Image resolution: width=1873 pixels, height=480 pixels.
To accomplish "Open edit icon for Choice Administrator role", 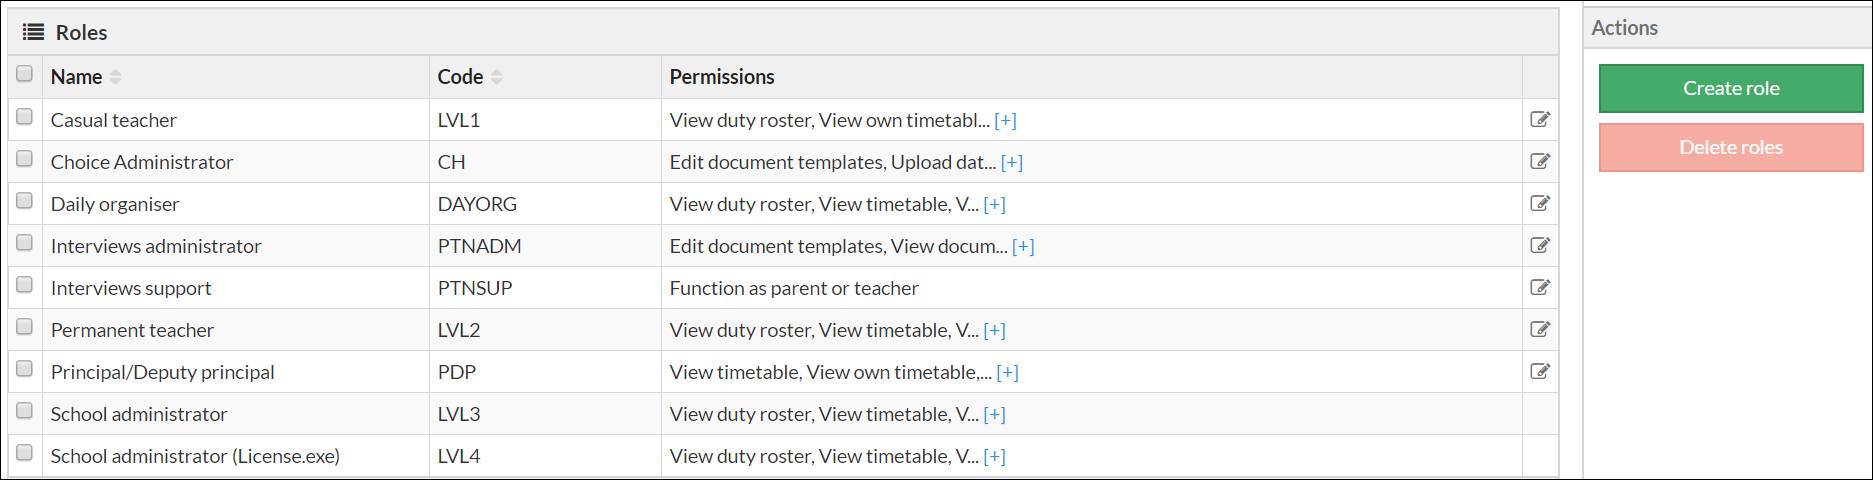I will click(x=1539, y=162).
